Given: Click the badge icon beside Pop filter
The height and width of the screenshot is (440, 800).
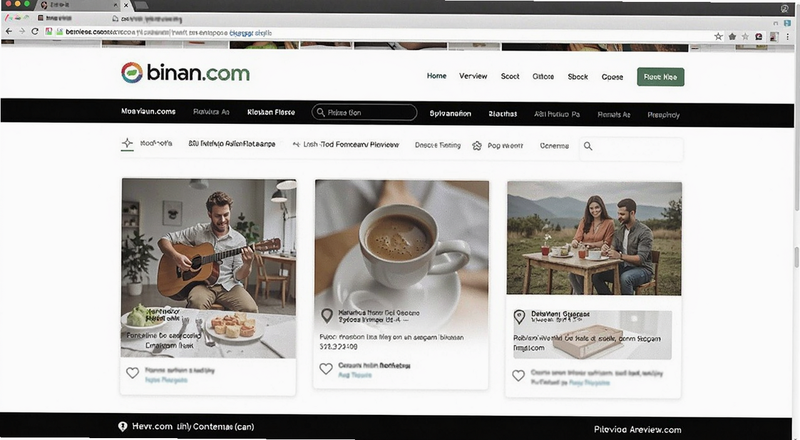Looking at the screenshot, I should pyautogui.click(x=477, y=146).
